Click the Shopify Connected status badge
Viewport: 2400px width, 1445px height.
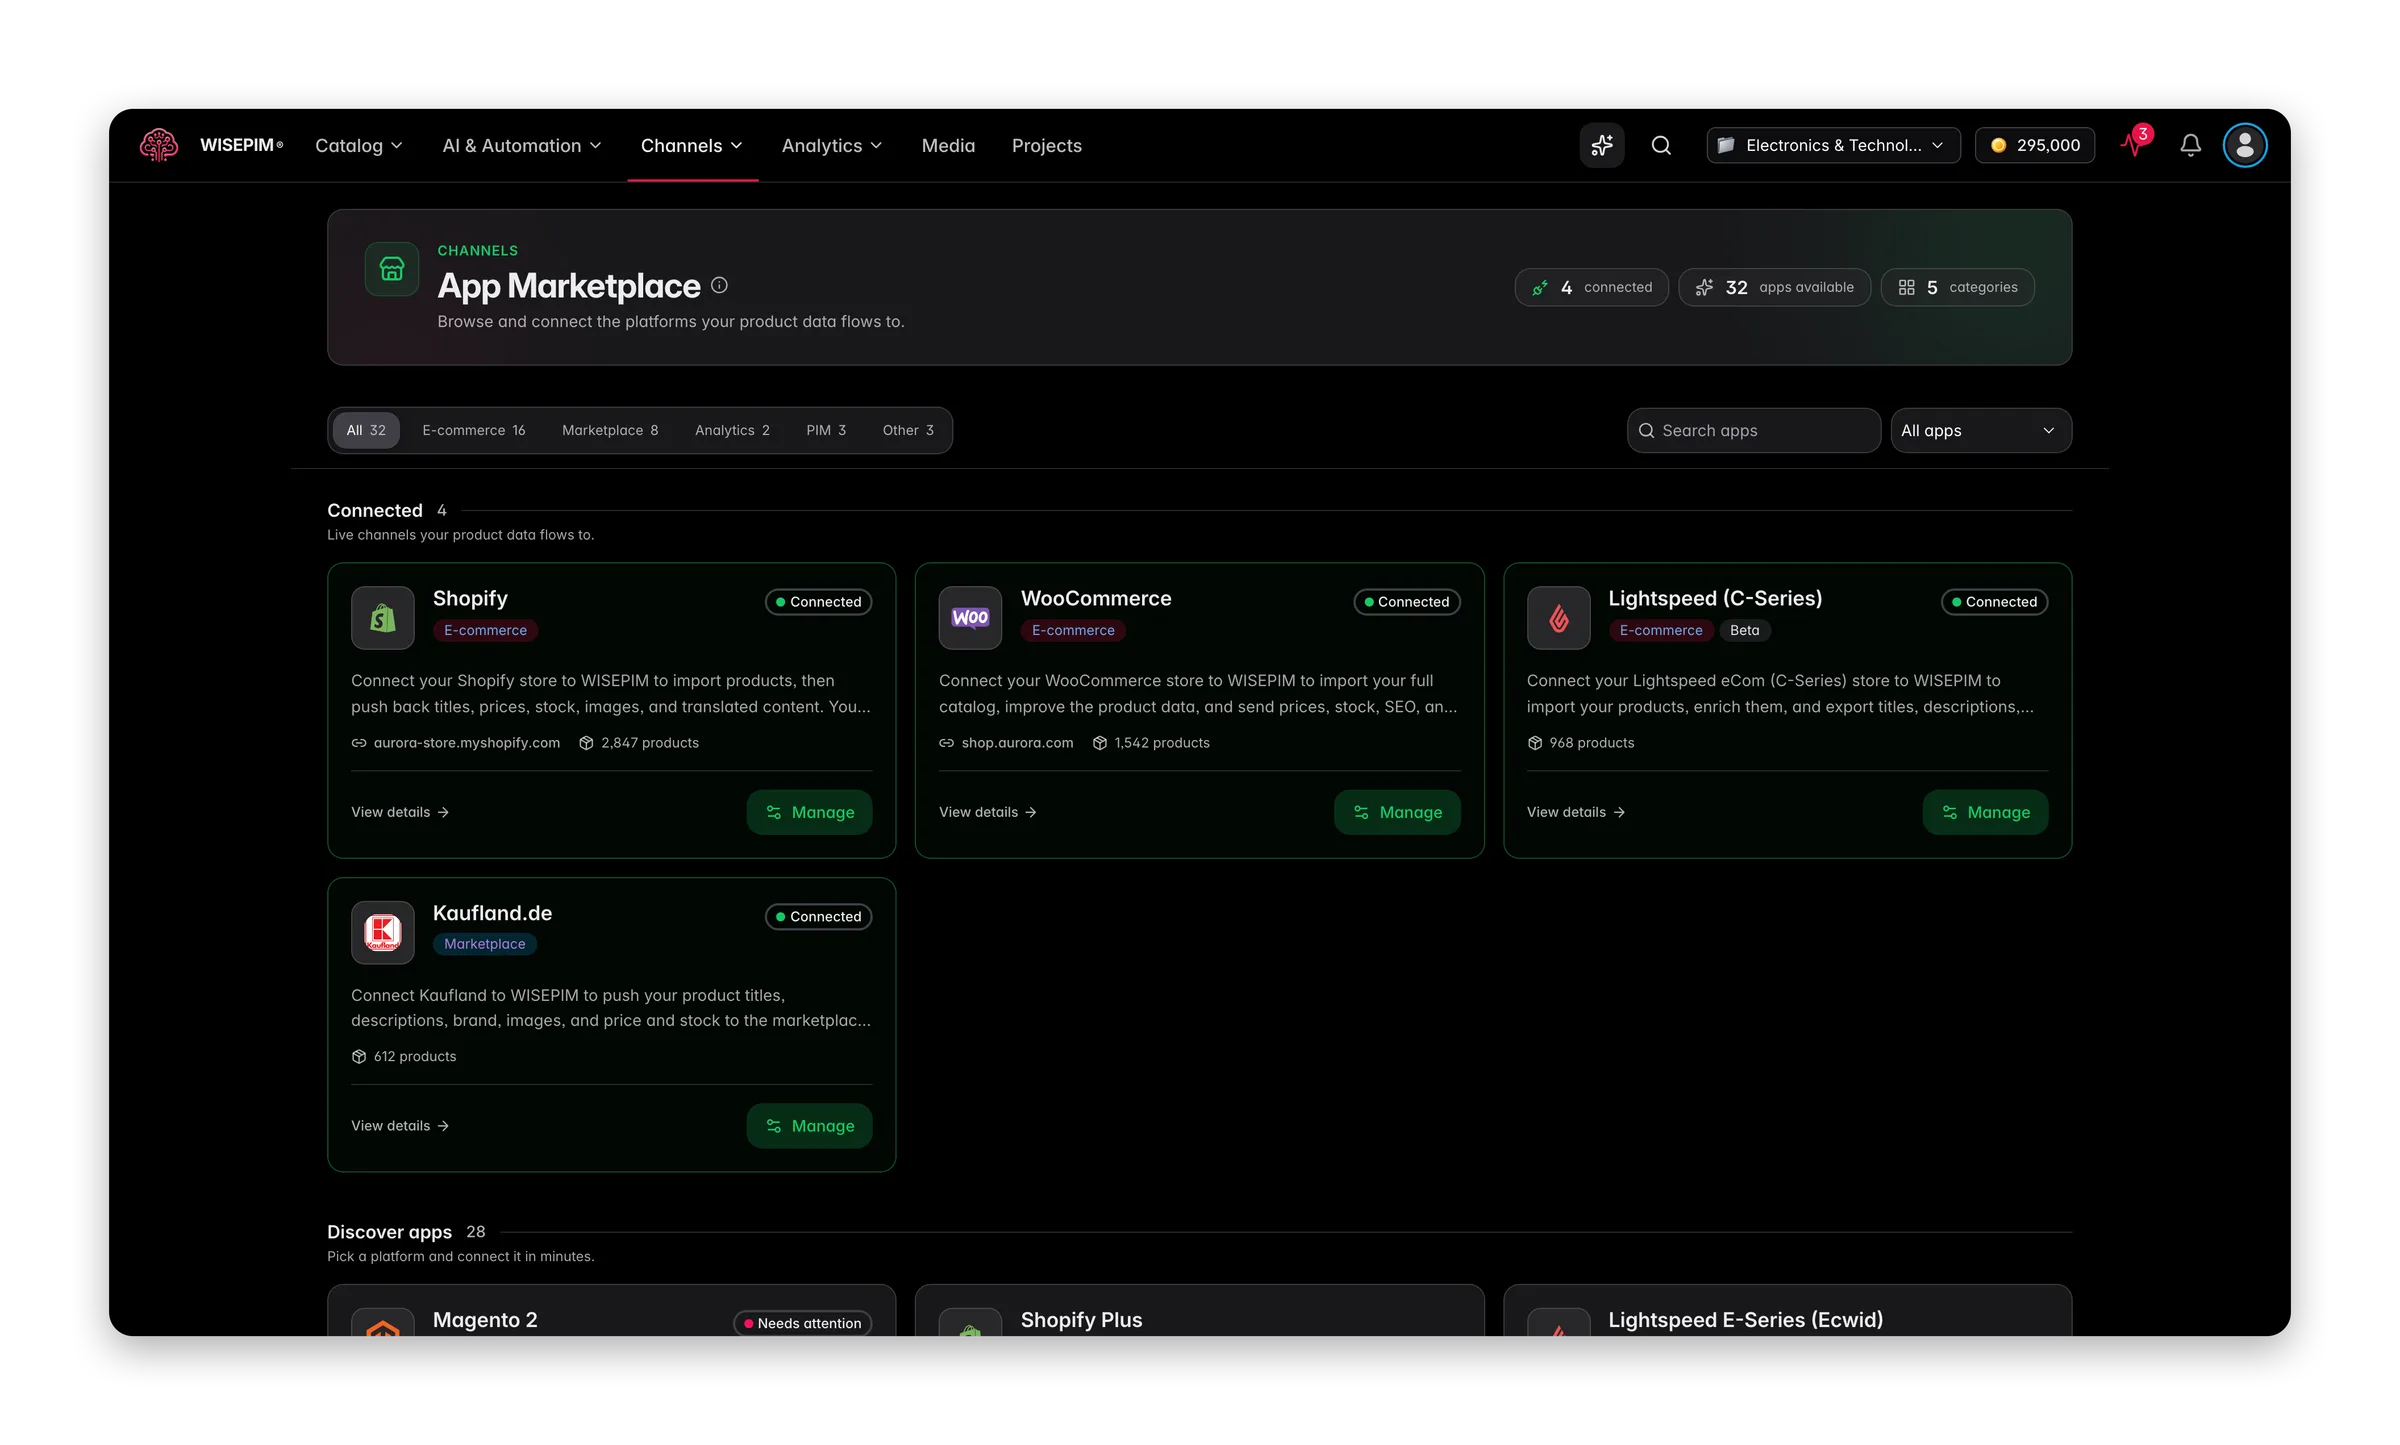[819, 602]
